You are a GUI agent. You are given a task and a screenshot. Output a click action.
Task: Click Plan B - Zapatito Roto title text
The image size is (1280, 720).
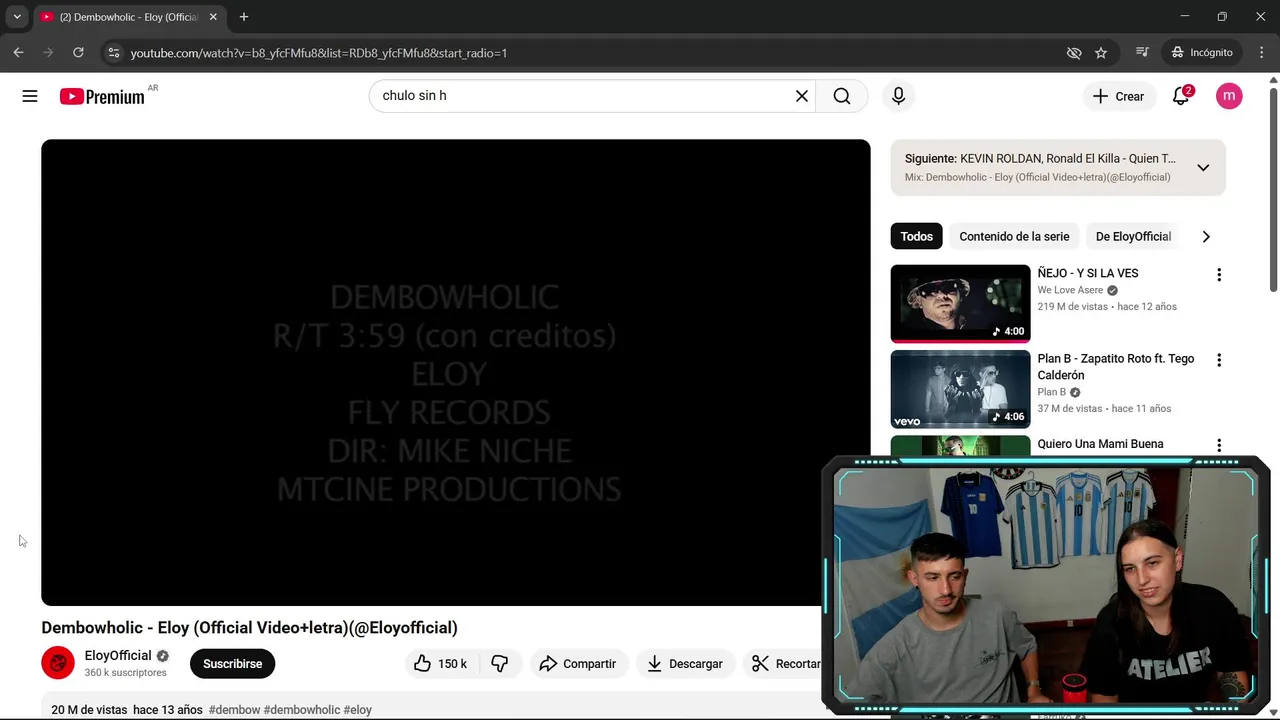pos(1116,367)
